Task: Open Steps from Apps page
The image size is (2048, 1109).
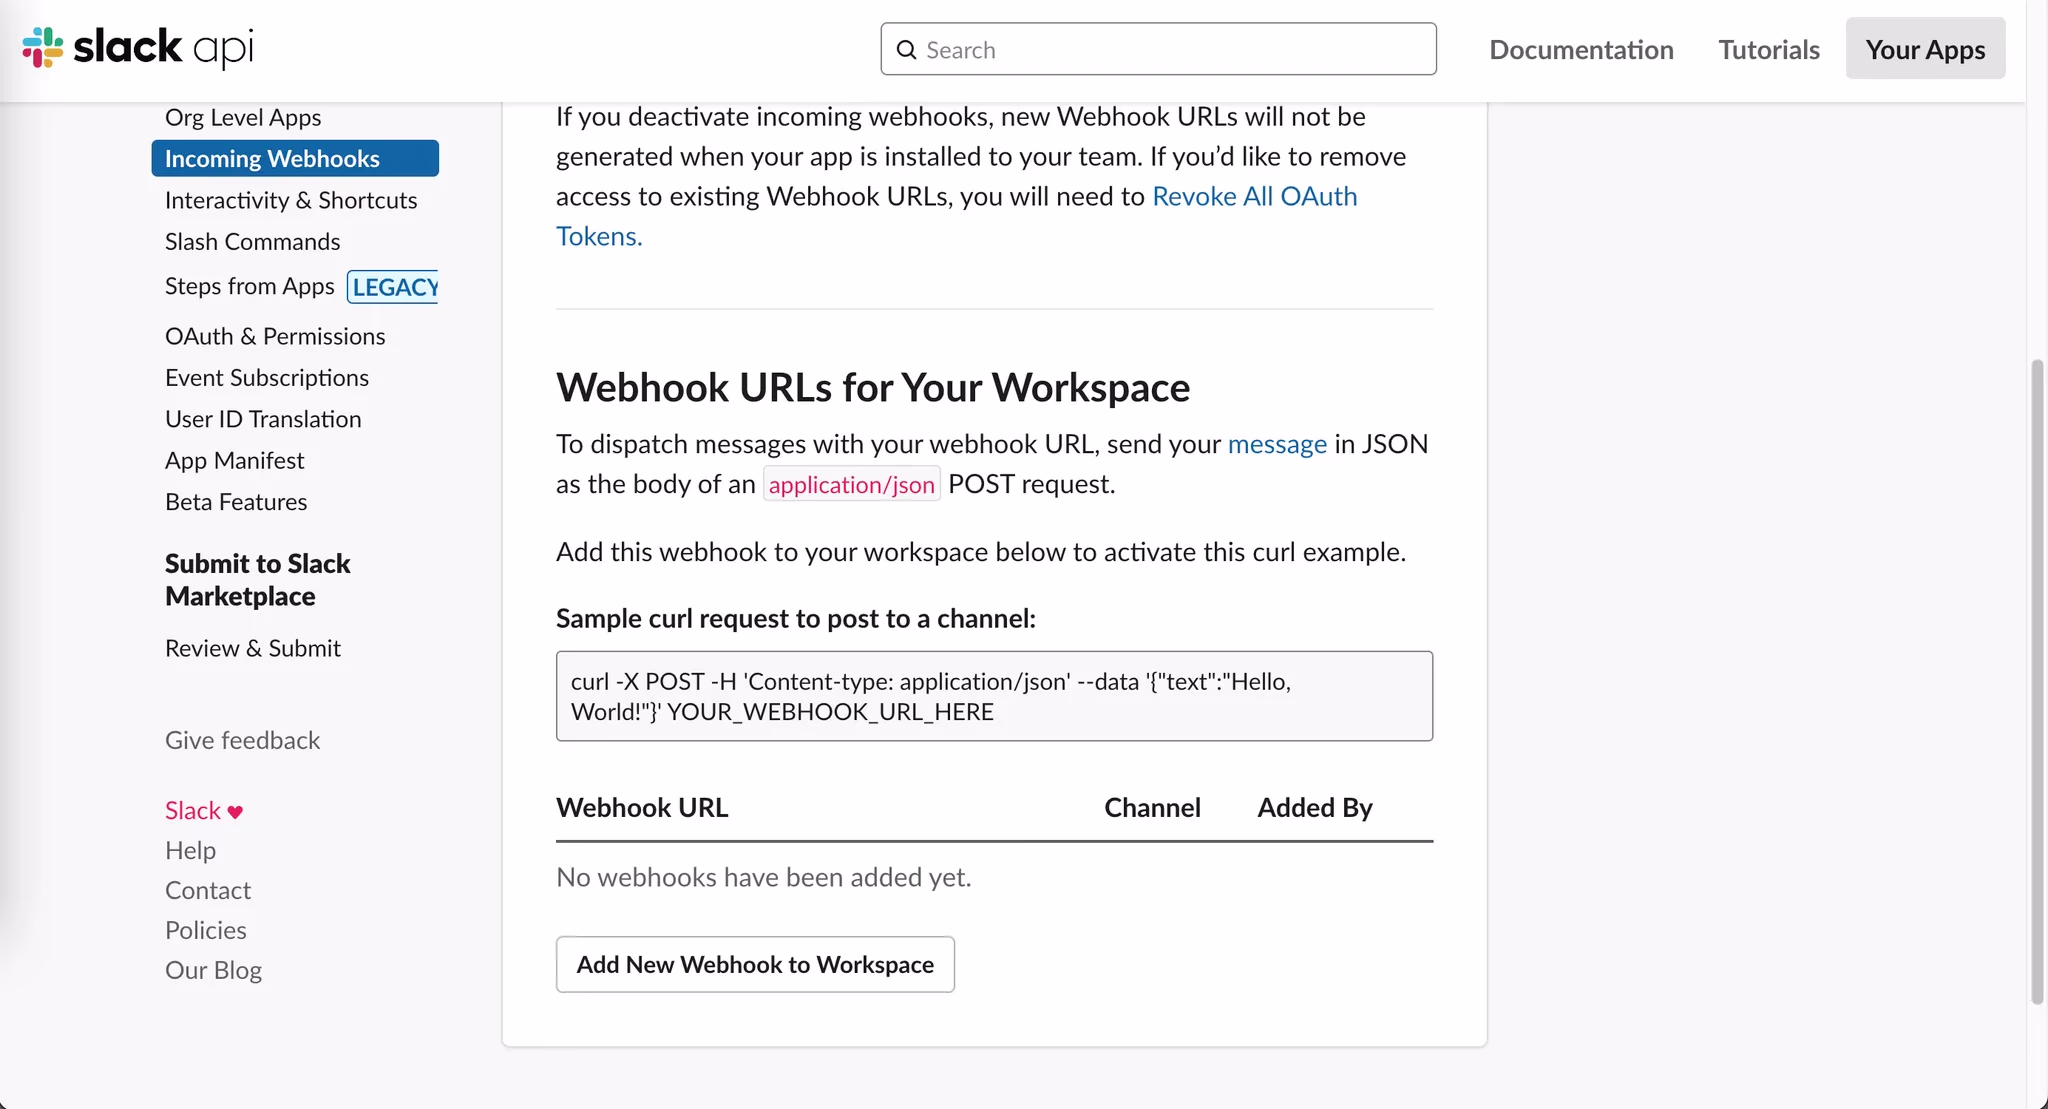Action: point(250,286)
